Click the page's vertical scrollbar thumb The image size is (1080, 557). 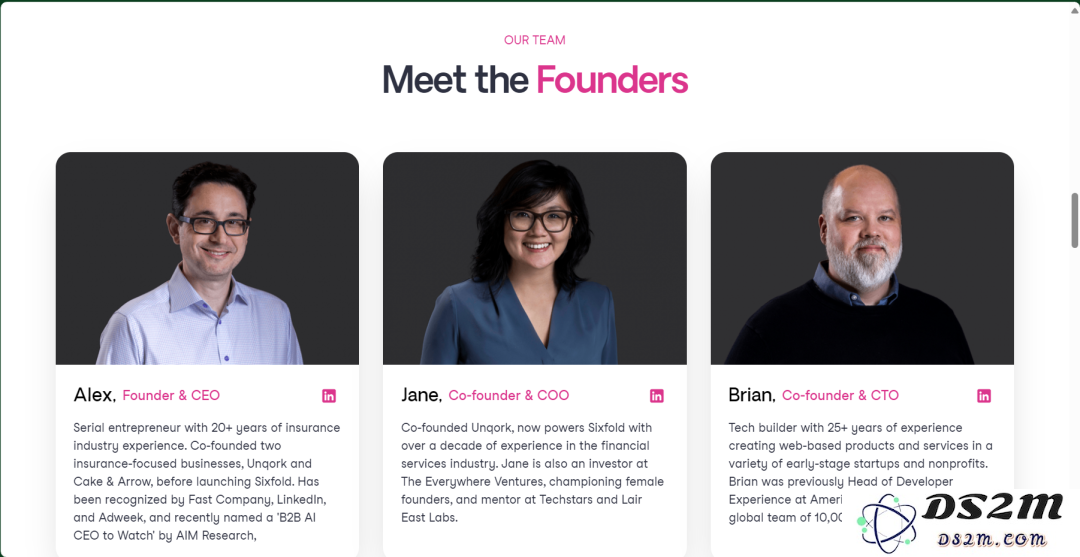pos(1074,220)
